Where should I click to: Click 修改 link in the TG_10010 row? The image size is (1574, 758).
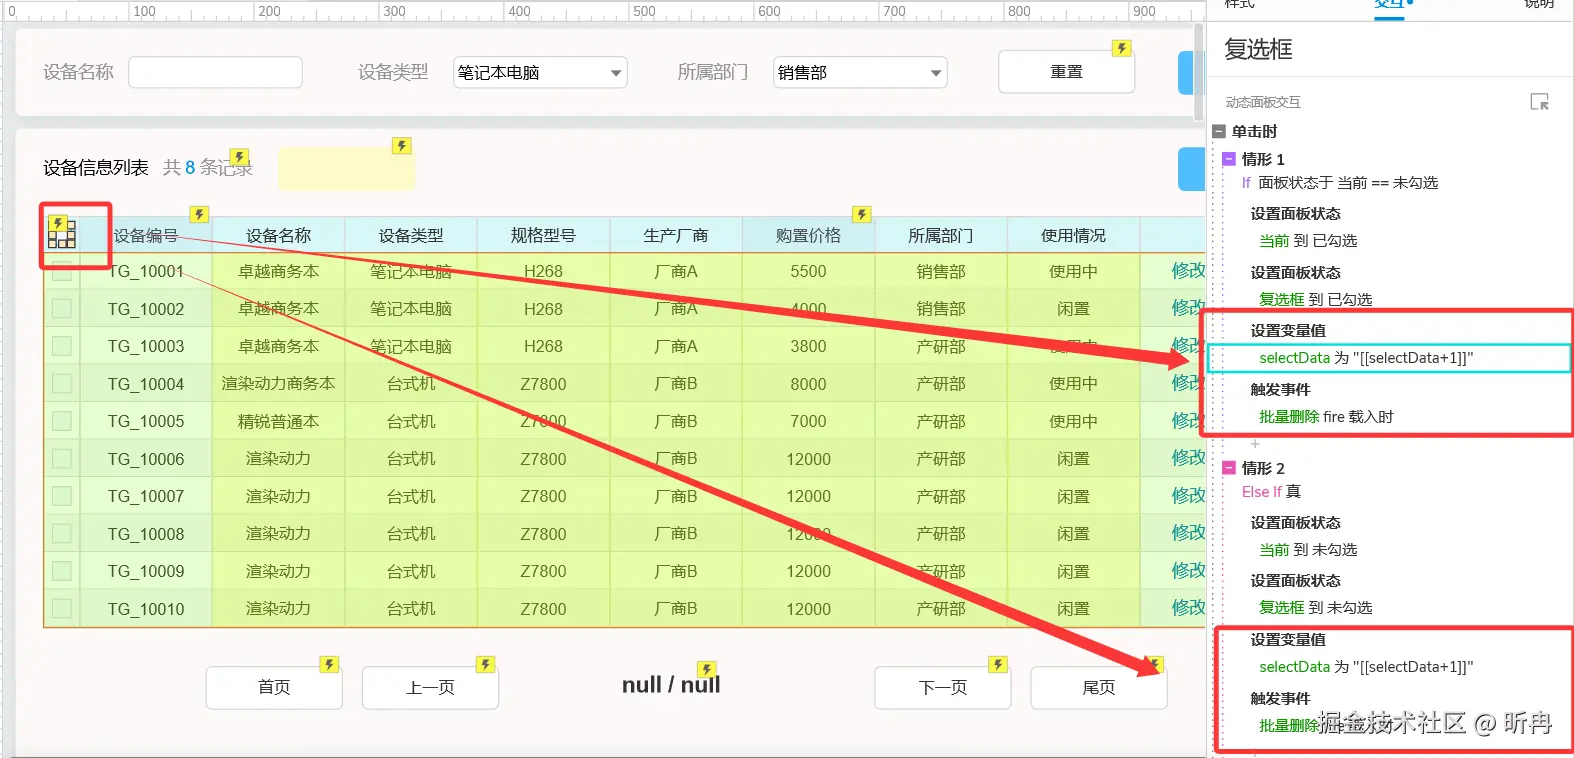[x=1188, y=608]
